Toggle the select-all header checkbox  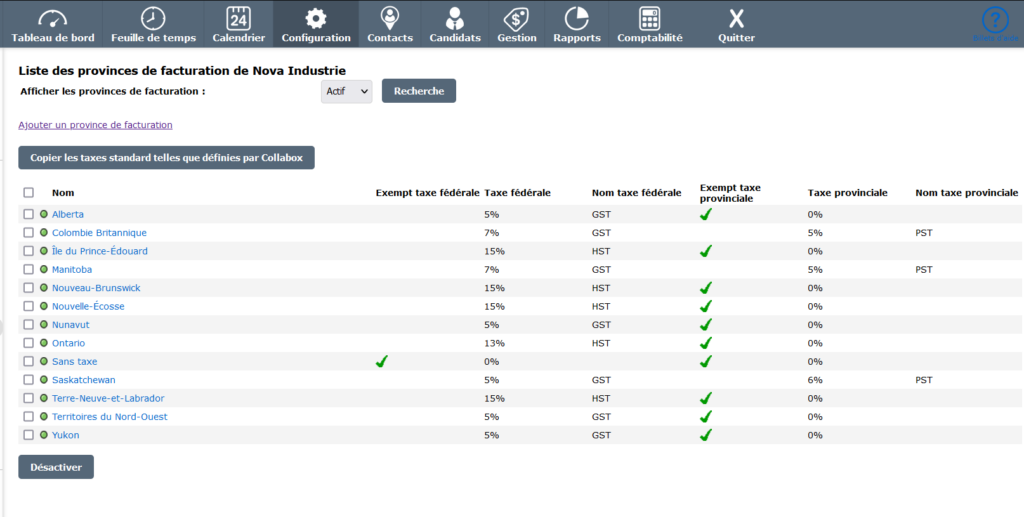click(x=28, y=193)
